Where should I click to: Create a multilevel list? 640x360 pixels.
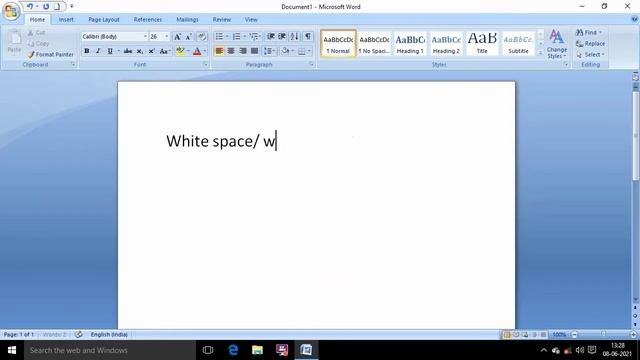pyautogui.click(x=253, y=37)
